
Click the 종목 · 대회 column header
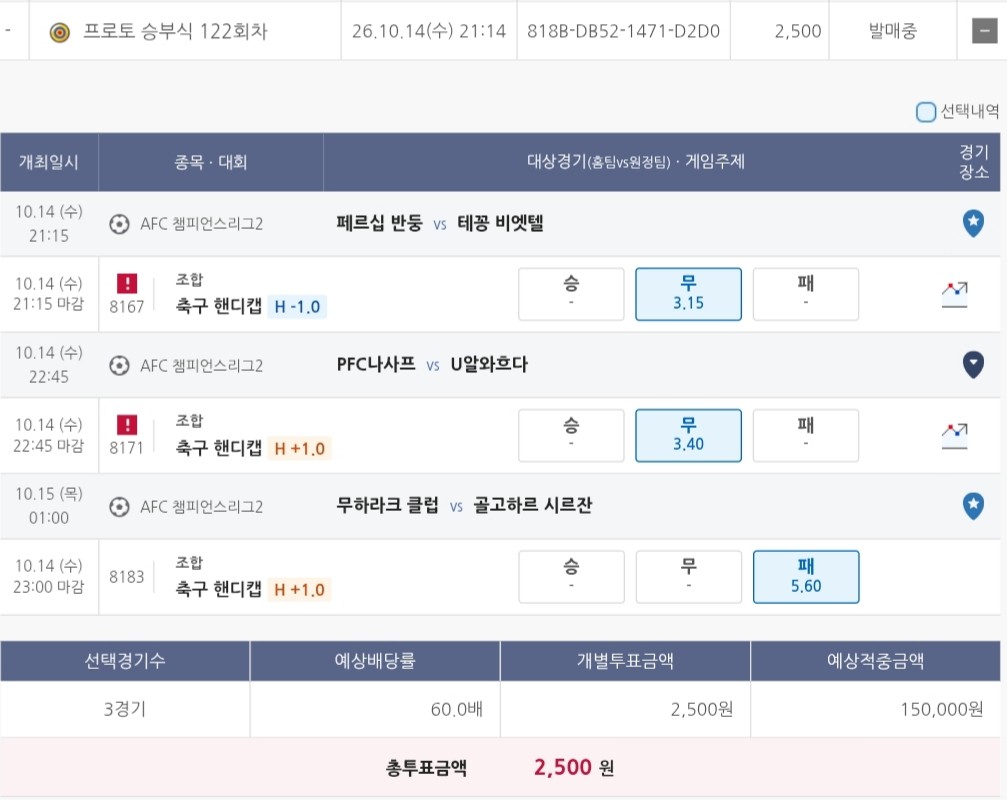tap(211, 162)
